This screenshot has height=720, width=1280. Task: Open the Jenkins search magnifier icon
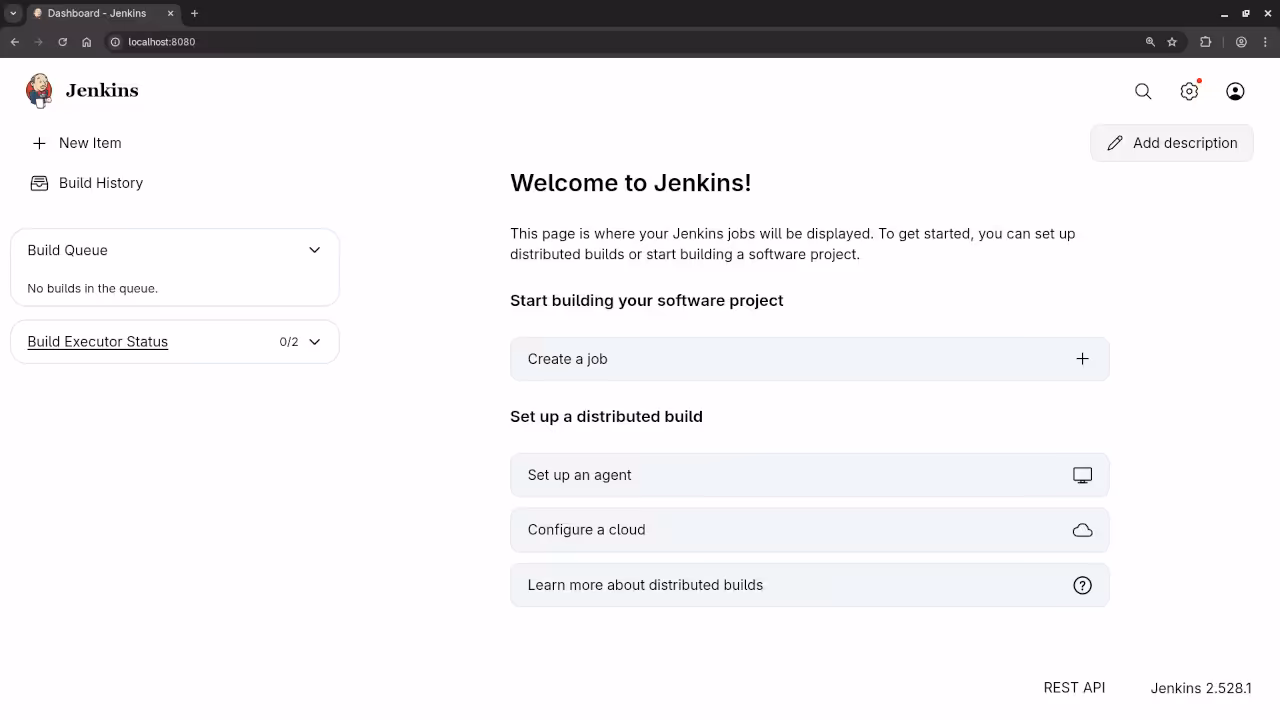pos(1143,91)
